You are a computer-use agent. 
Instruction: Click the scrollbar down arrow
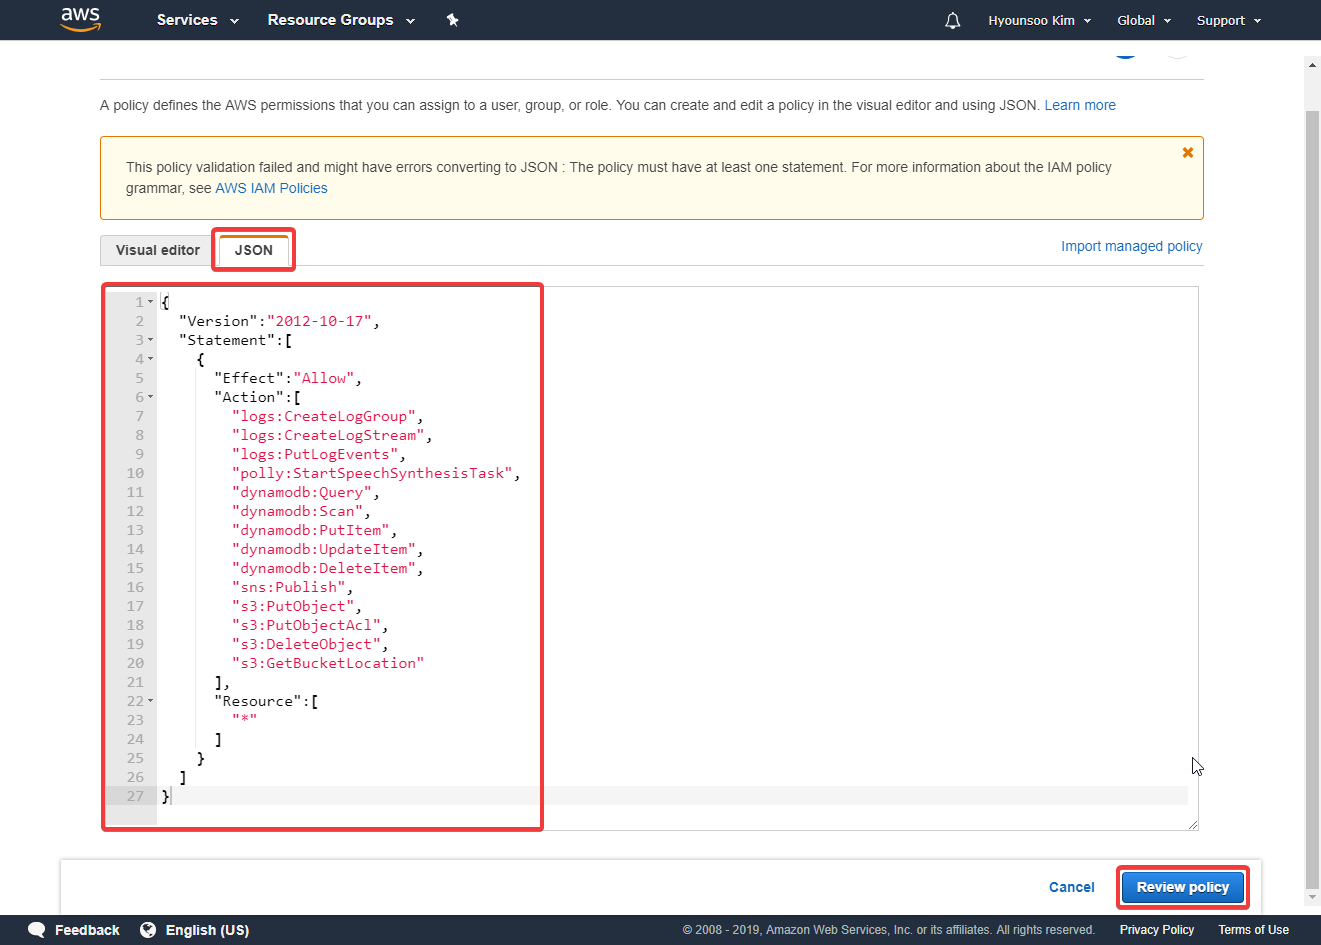click(1313, 896)
